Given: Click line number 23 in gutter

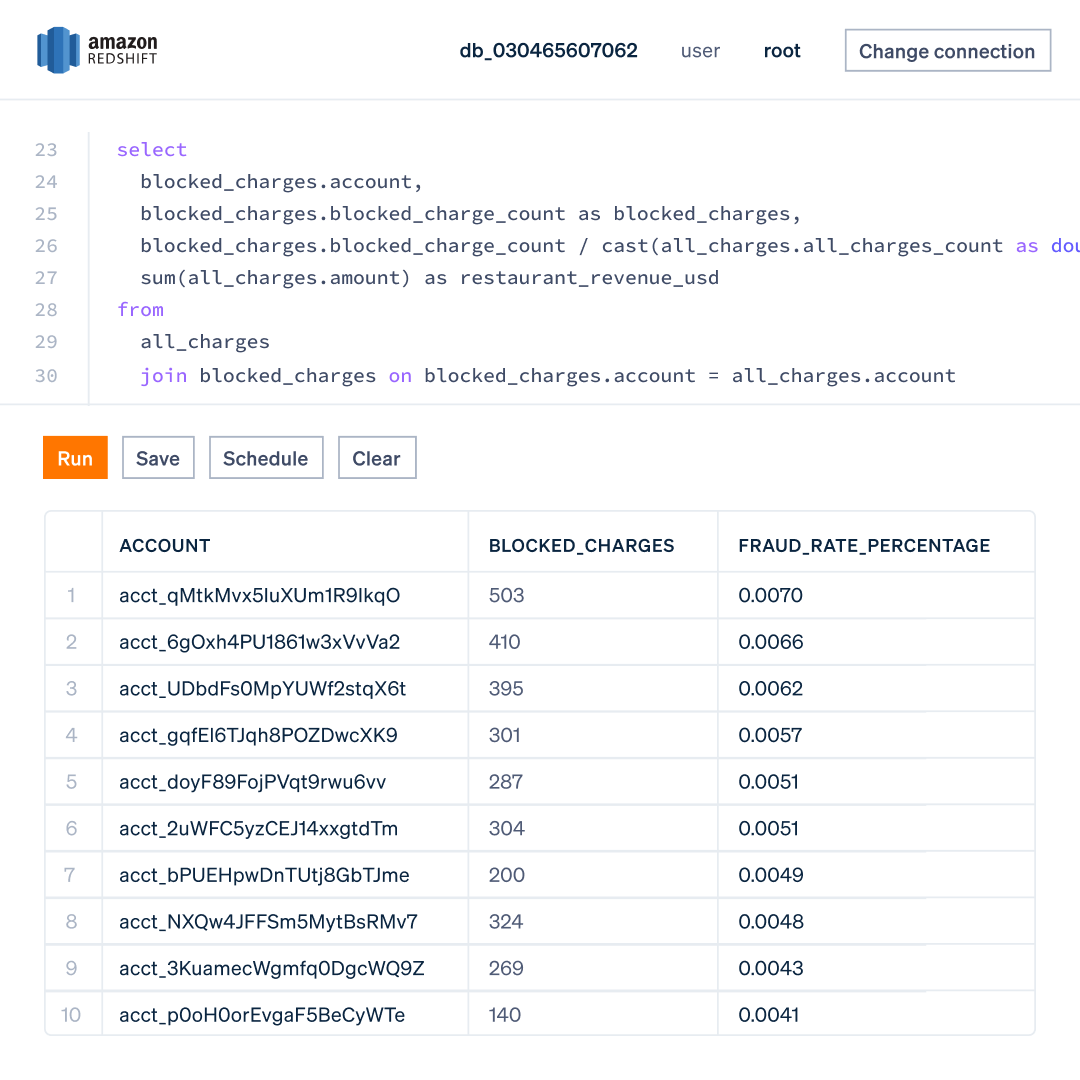Looking at the screenshot, I should (46, 149).
